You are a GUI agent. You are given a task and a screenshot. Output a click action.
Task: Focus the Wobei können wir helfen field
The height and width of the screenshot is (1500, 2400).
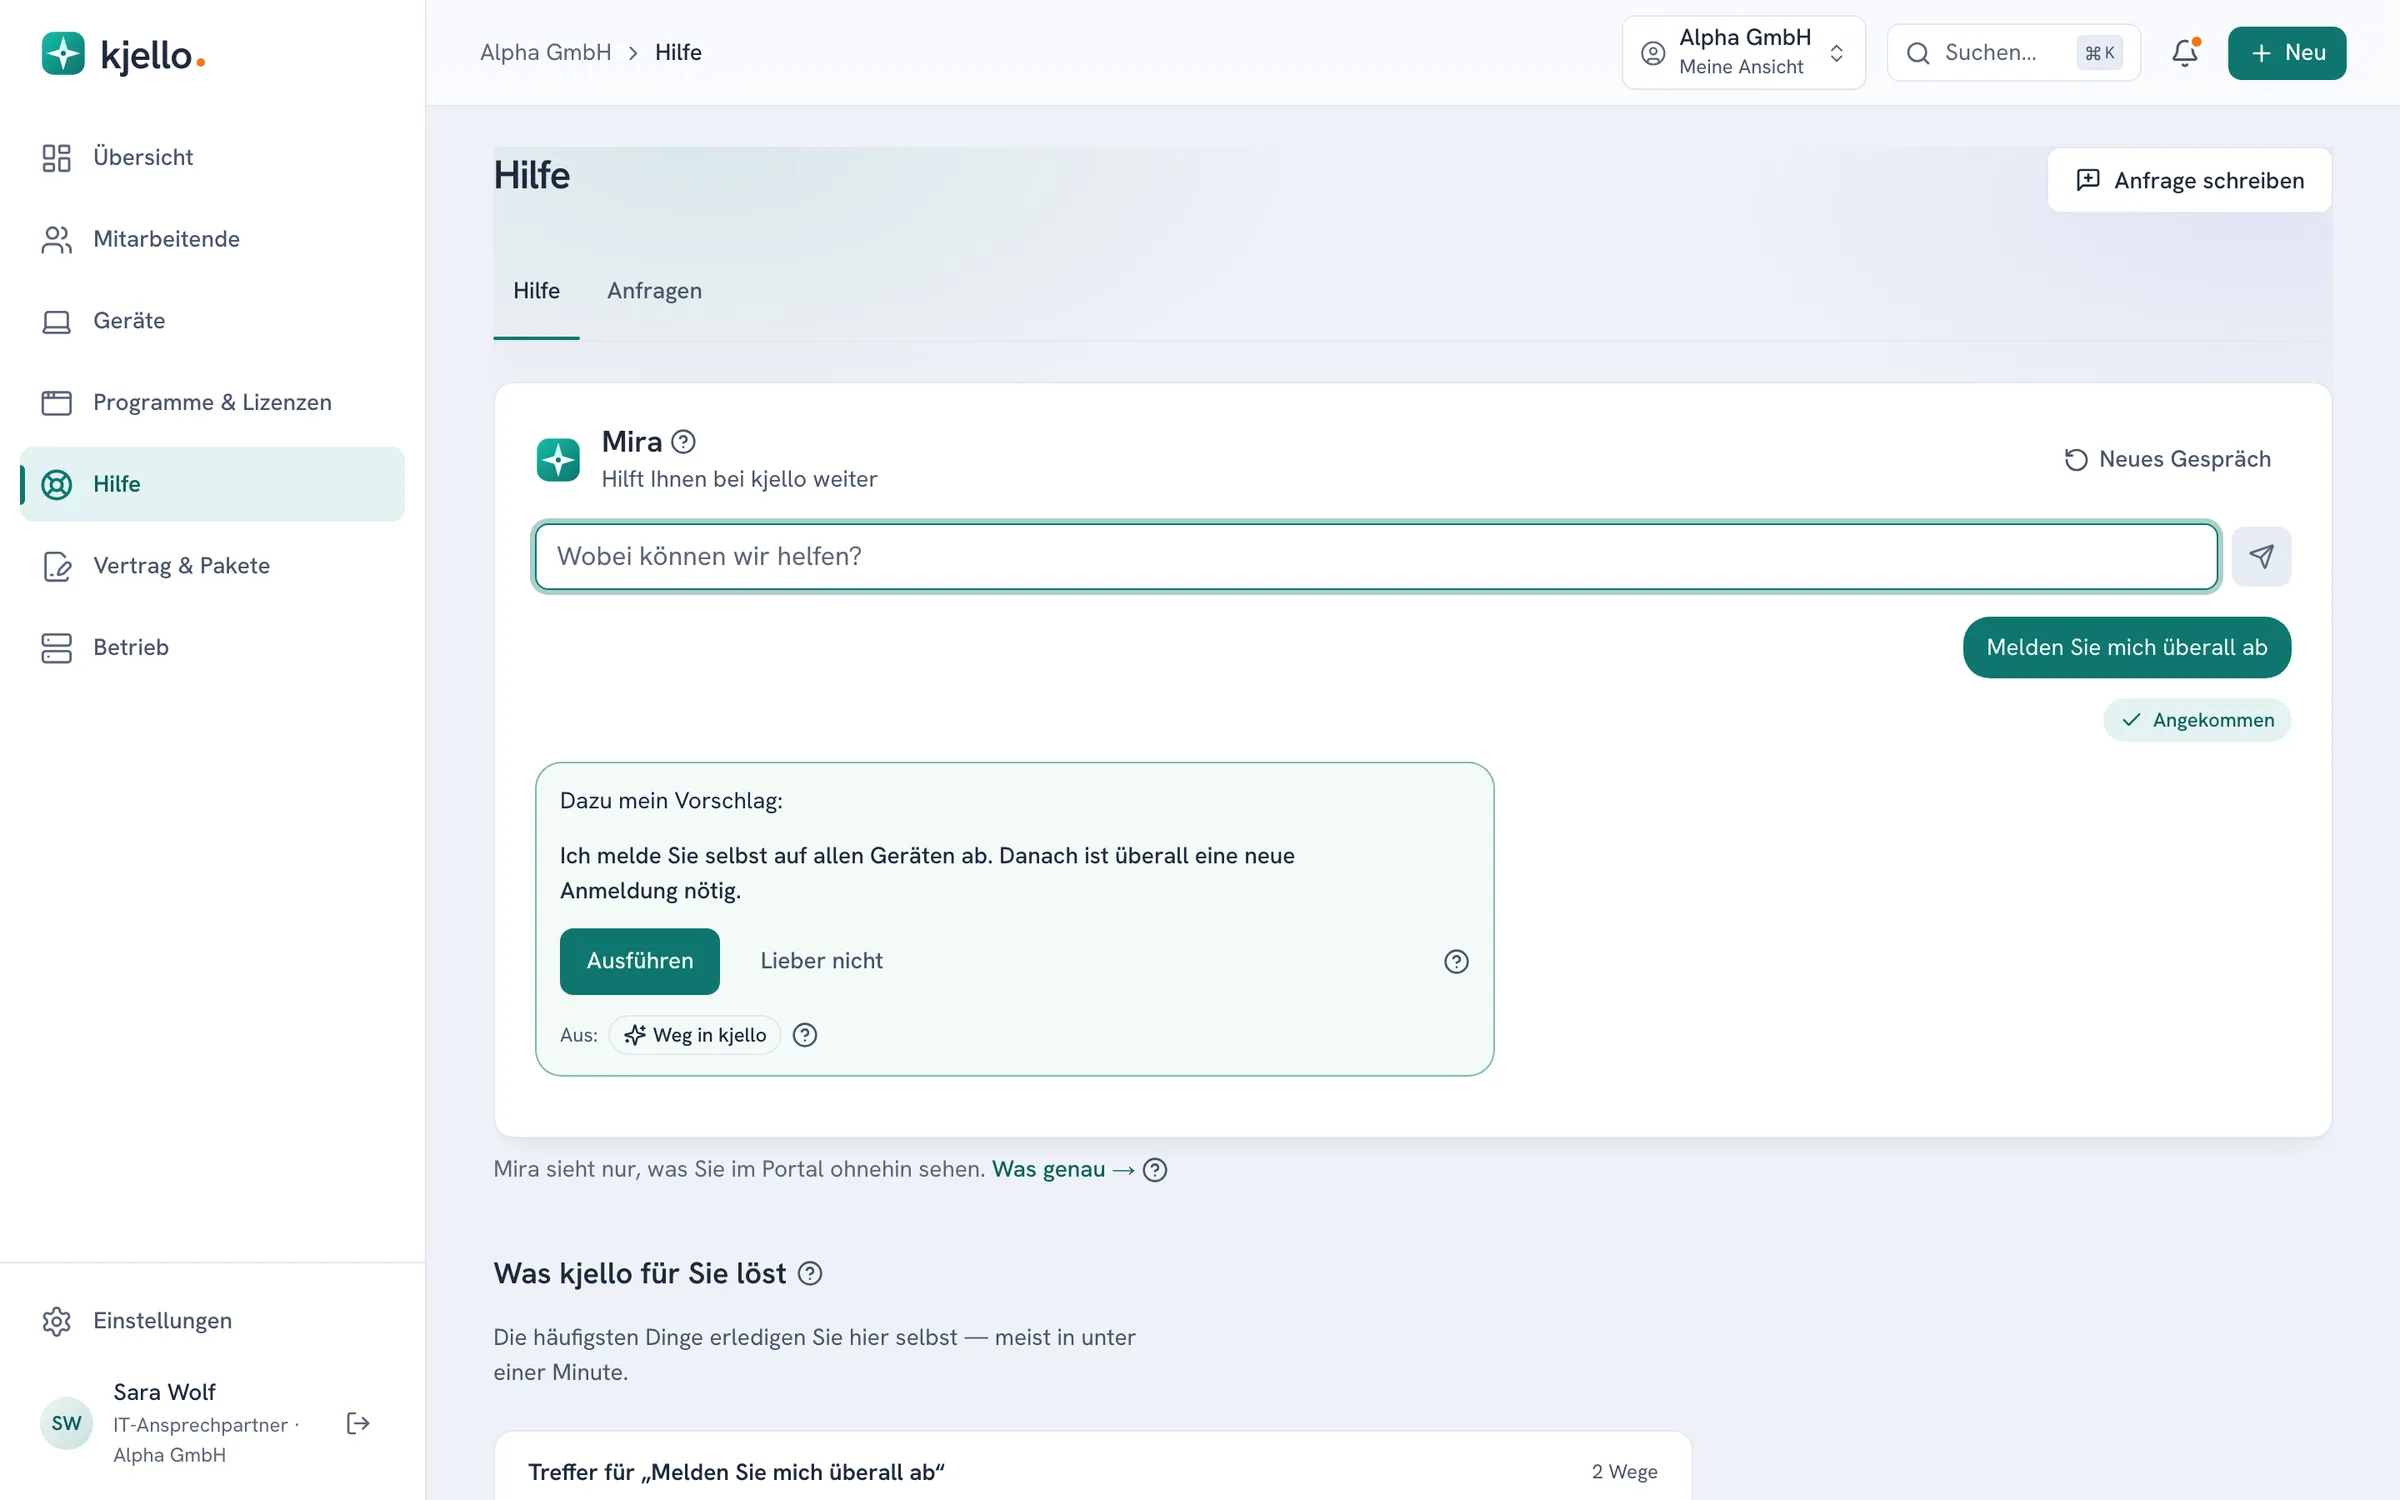[x=1376, y=556]
